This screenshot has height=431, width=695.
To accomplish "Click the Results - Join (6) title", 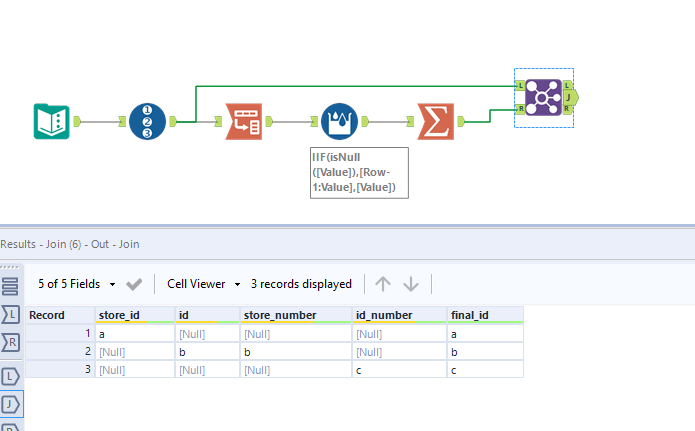I will [x=70, y=244].
